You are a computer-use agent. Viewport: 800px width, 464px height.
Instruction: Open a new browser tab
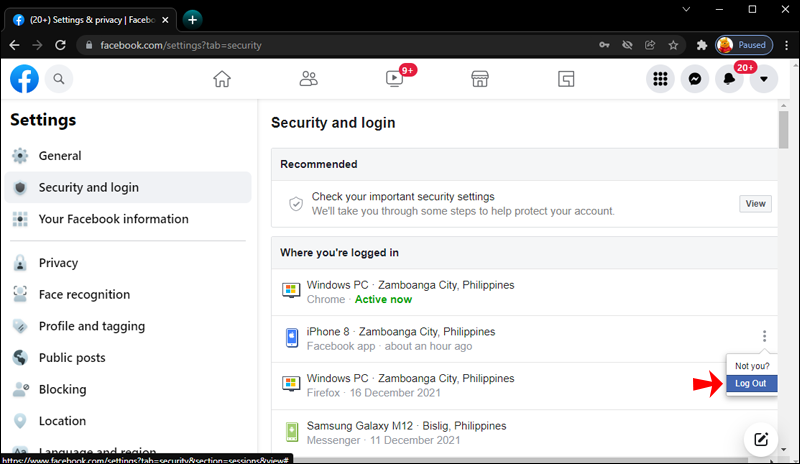pos(192,19)
